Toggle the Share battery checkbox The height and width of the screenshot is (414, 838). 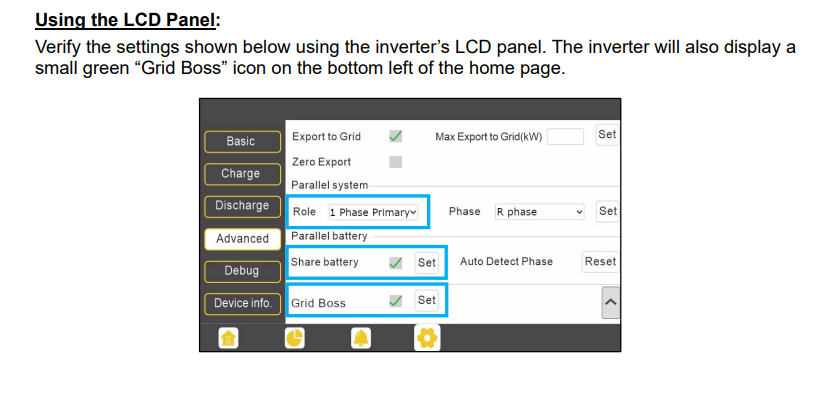pyautogui.click(x=395, y=263)
